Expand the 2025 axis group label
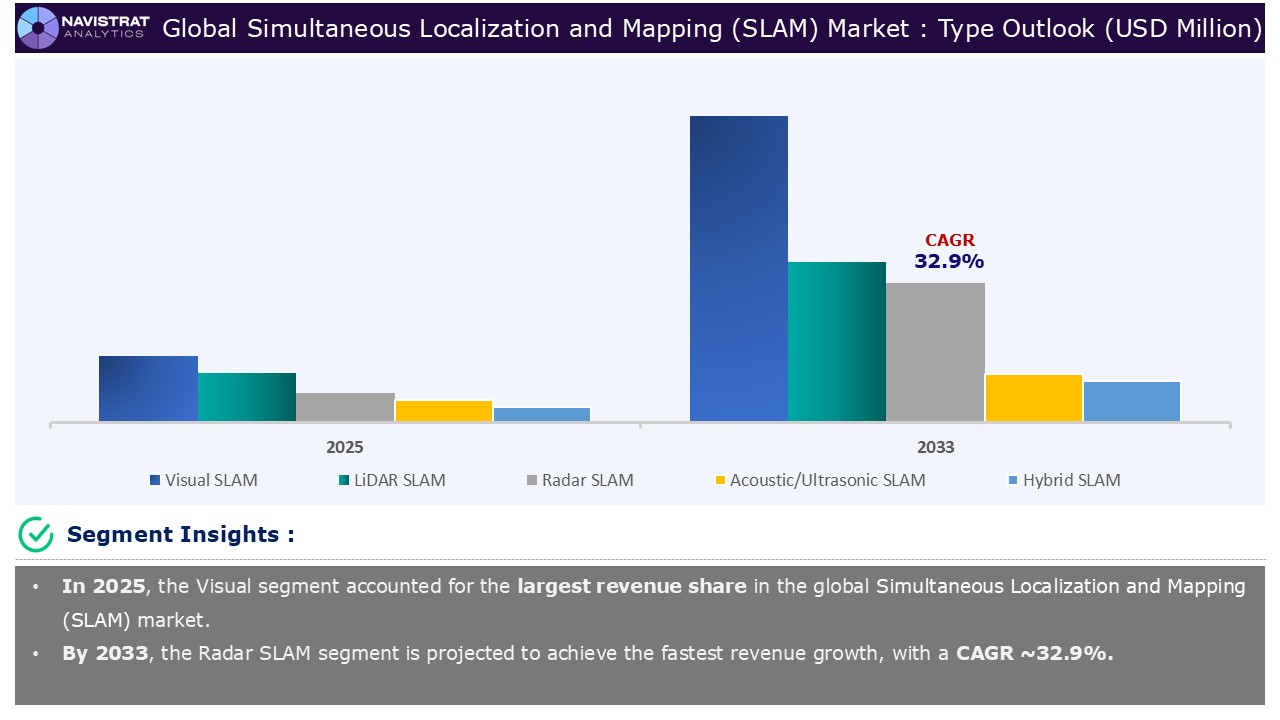Screen dimensions: 1280x720 [x=344, y=447]
